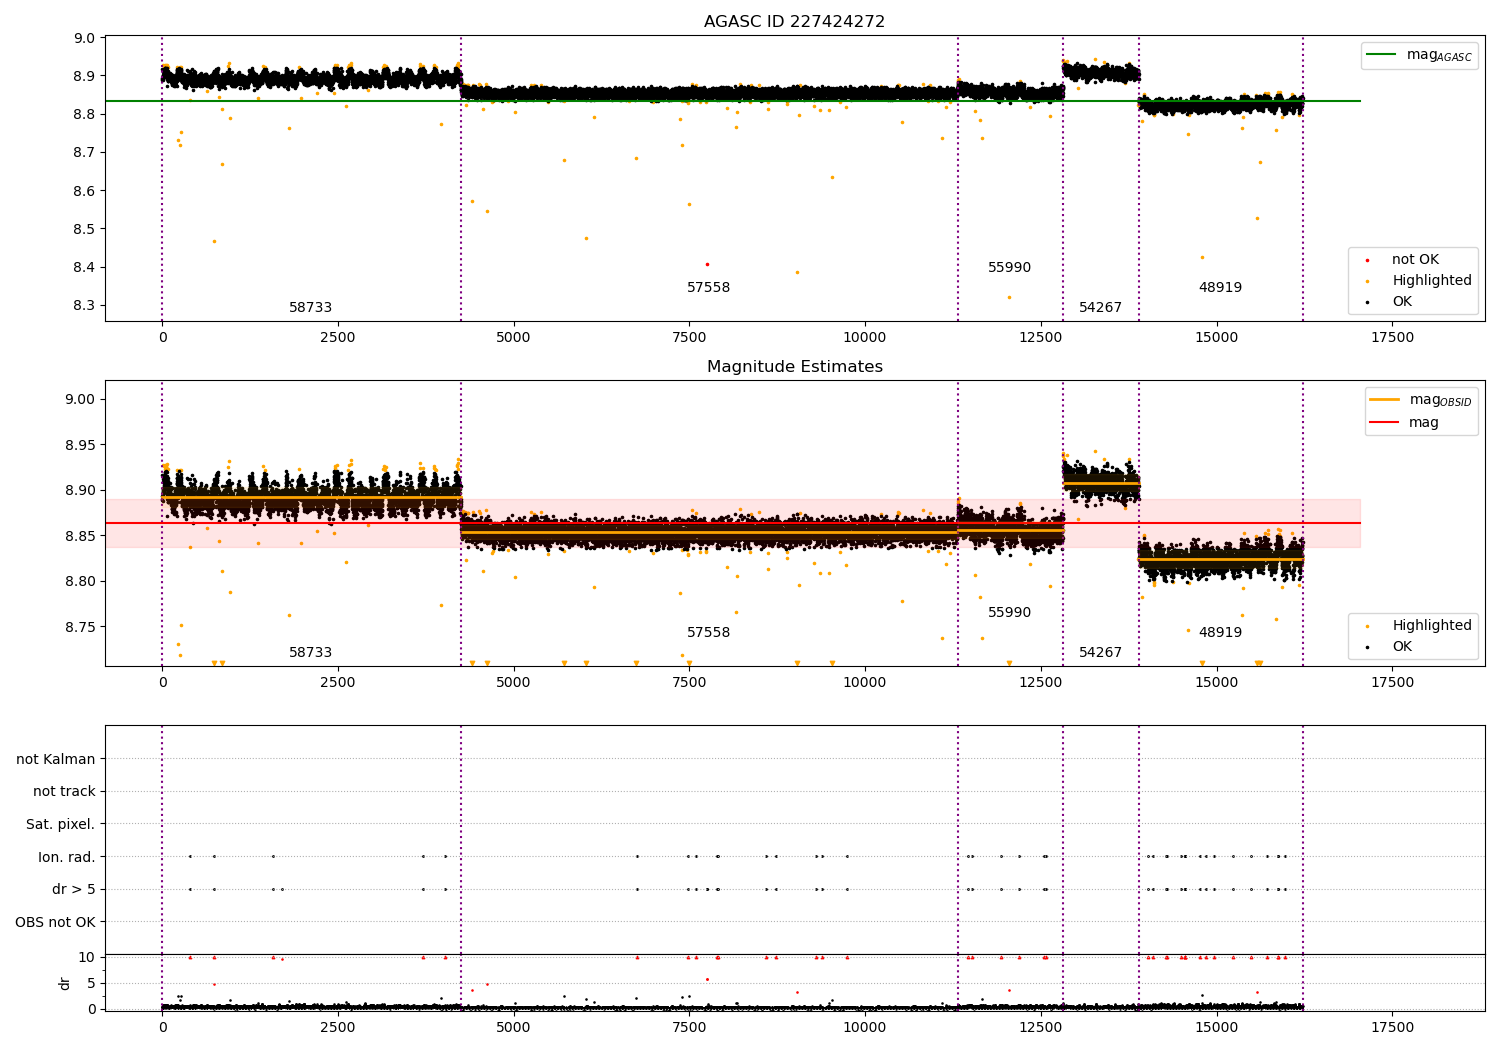Click obsid label 48919 in Magnitude Estimates plot
Viewport: 1500px width, 1050px height.
point(1220,633)
